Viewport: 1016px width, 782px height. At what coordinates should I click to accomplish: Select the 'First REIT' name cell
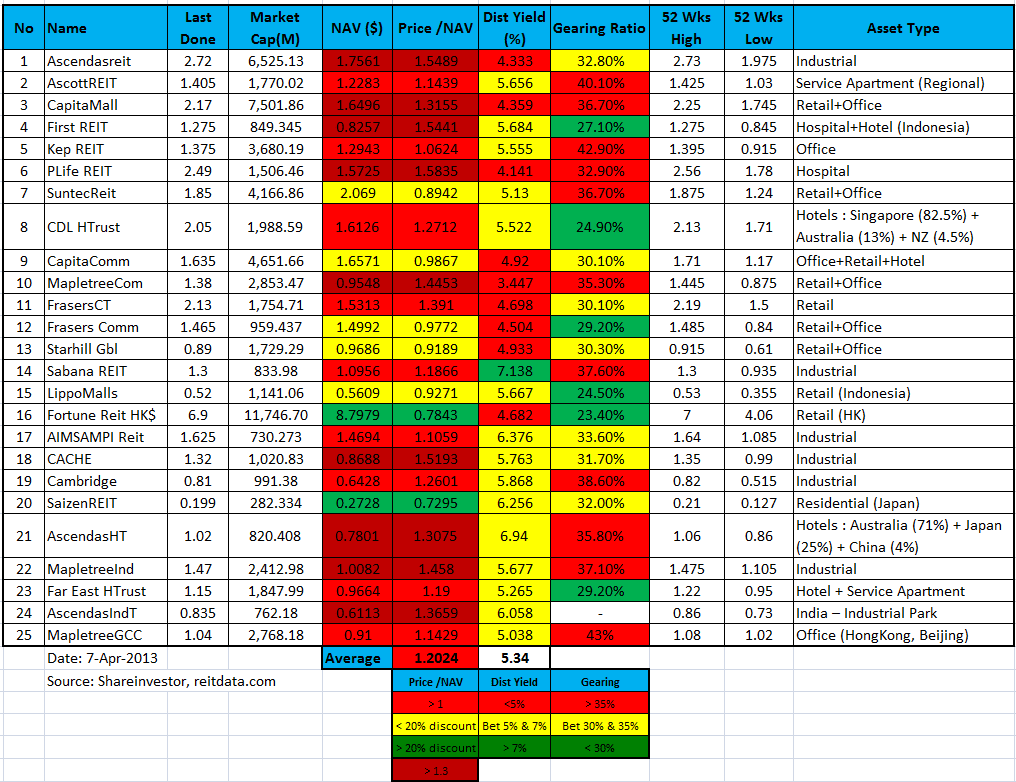tap(106, 127)
